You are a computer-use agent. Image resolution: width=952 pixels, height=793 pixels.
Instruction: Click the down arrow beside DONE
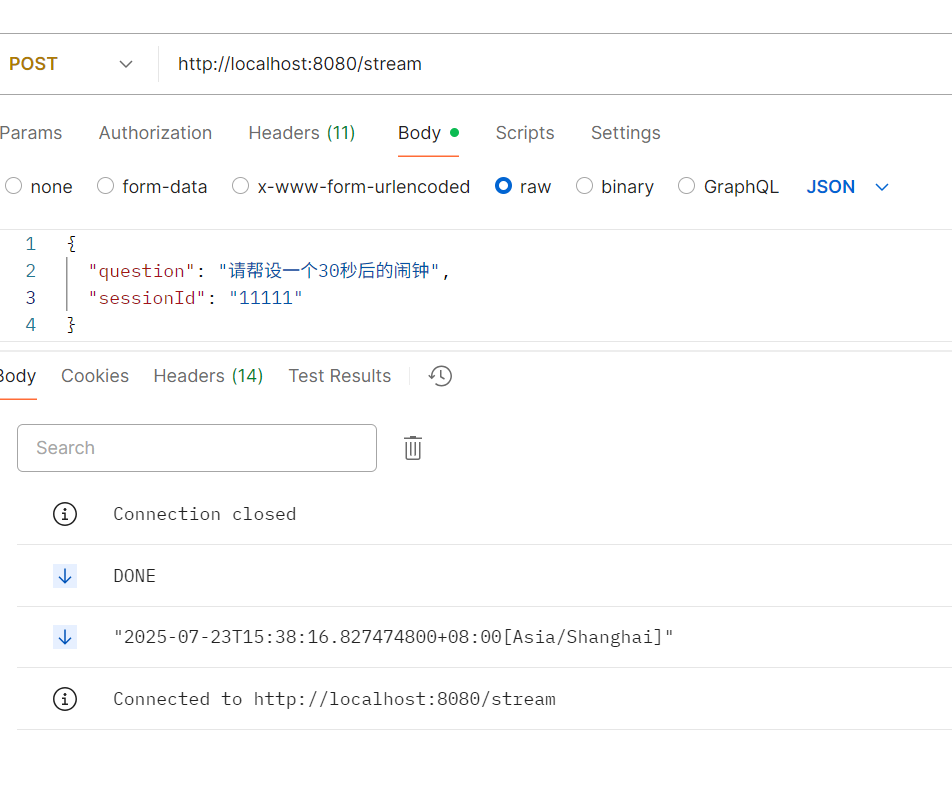point(65,576)
